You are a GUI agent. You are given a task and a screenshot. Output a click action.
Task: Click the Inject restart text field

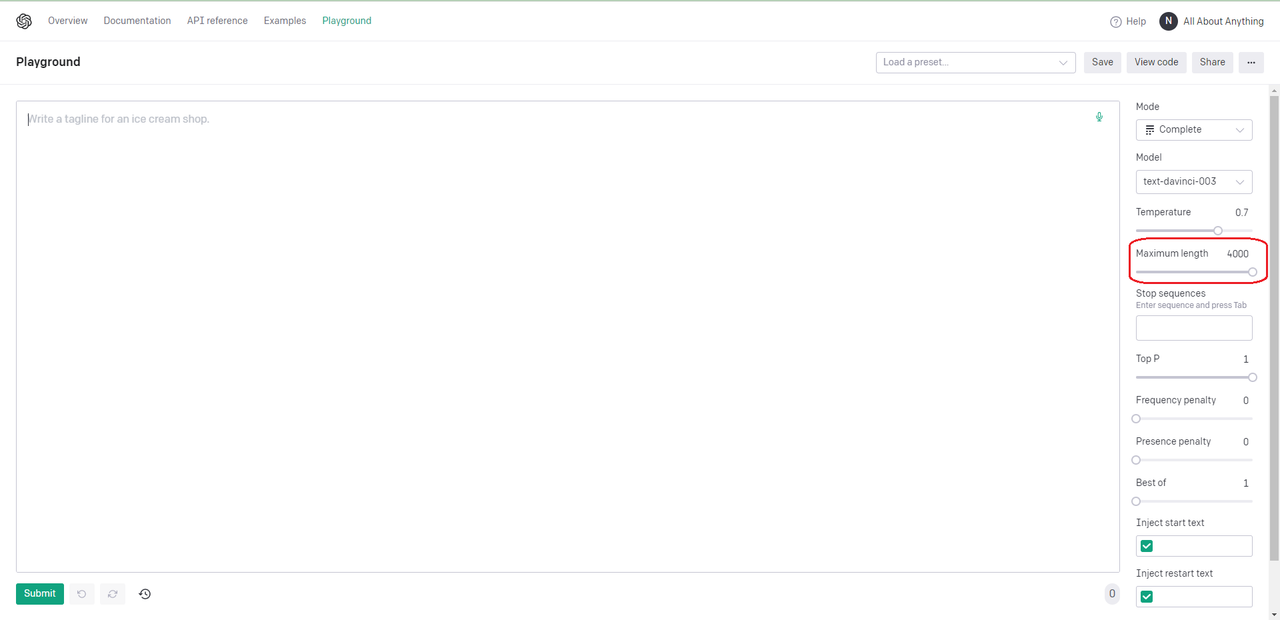[x=1194, y=597]
